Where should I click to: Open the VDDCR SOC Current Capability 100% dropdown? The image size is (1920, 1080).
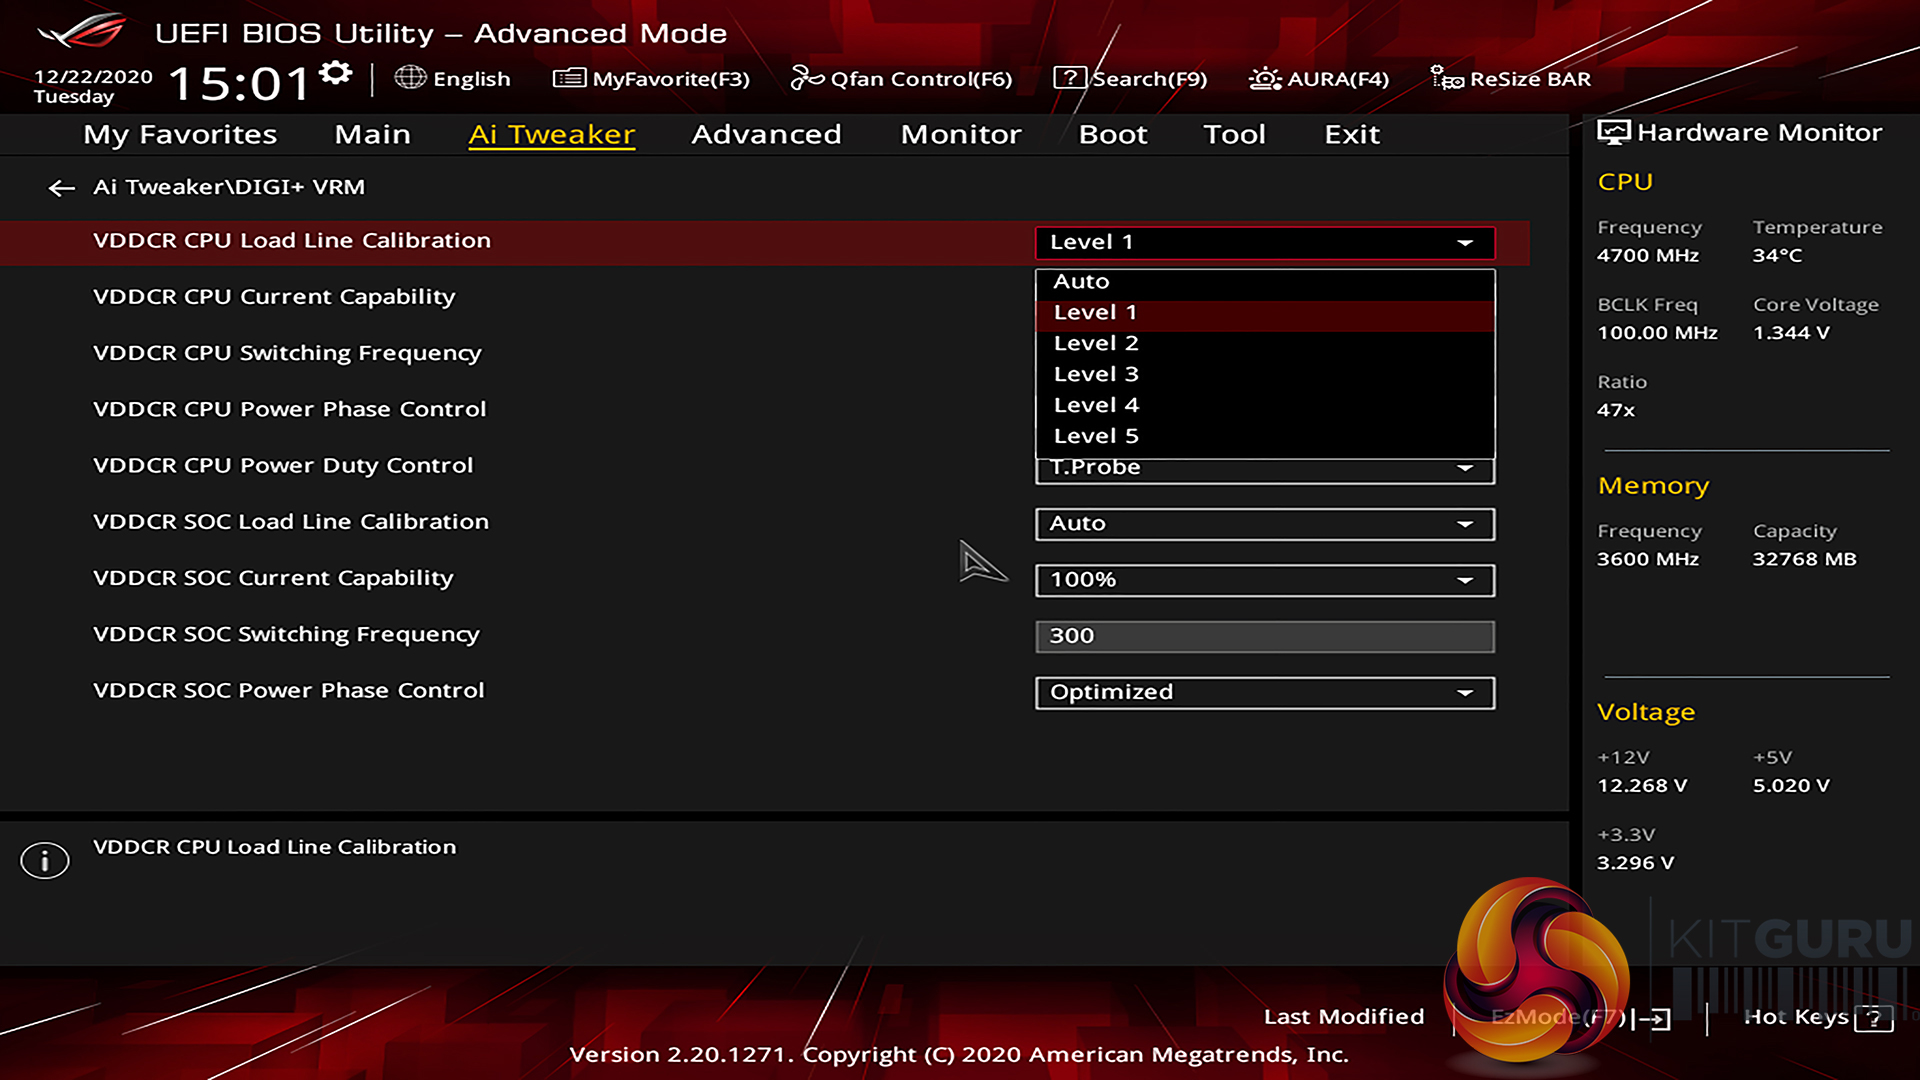(1264, 580)
